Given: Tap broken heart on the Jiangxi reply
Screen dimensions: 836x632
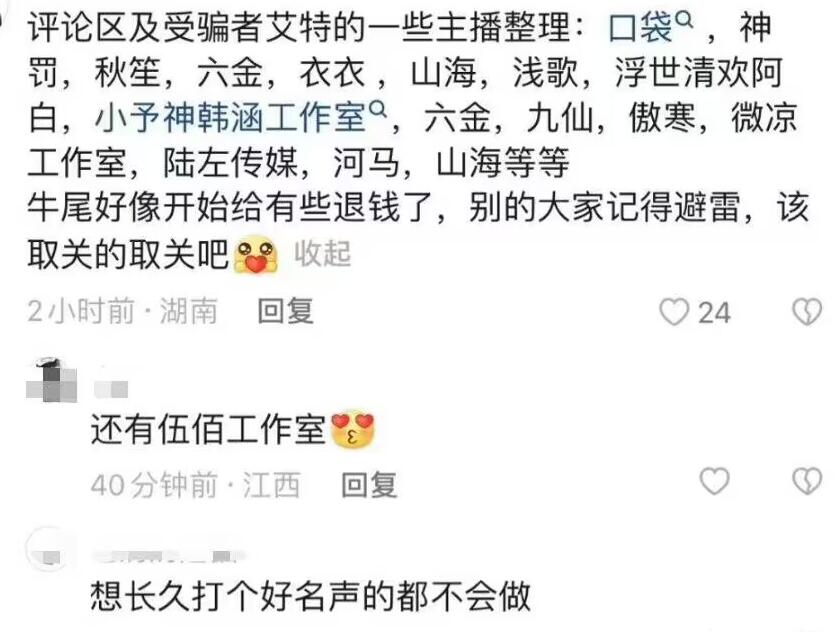Looking at the screenshot, I should point(807,481).
